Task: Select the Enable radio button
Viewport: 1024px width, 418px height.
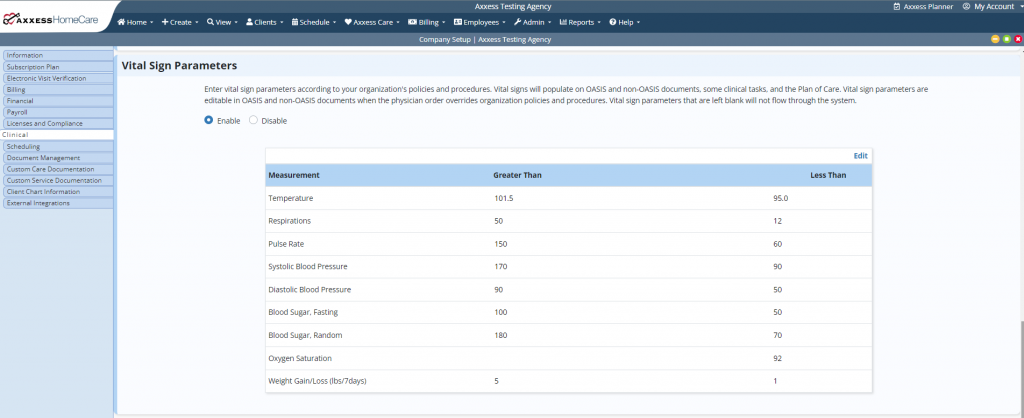Action: coord(209,120)
